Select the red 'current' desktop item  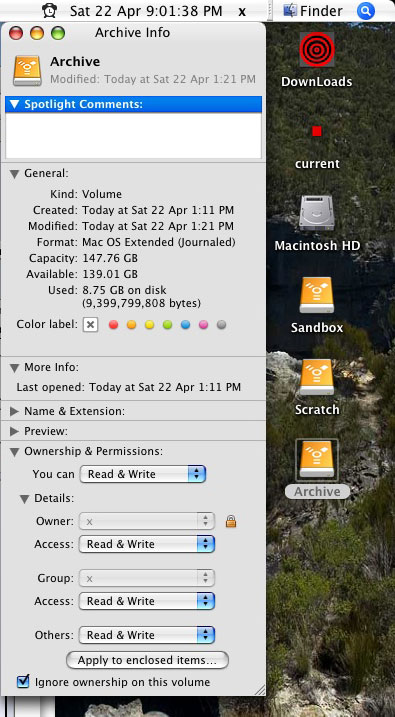click(x=317, y=132)
